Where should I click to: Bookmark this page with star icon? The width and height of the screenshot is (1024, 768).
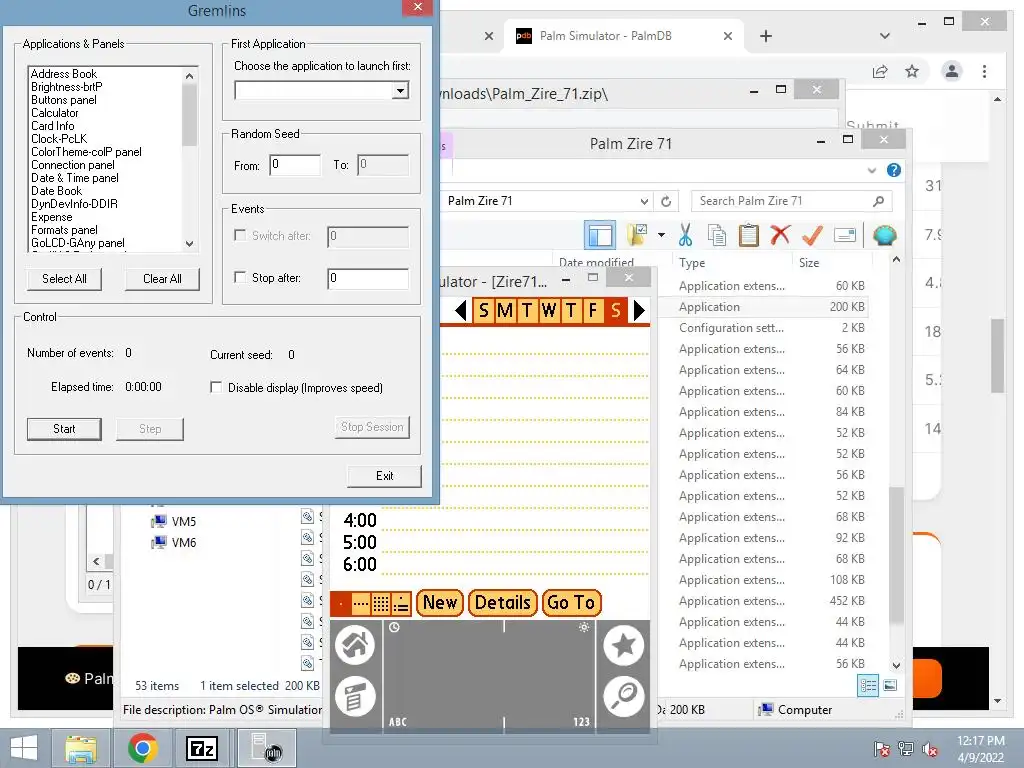(x=912, y=71)
